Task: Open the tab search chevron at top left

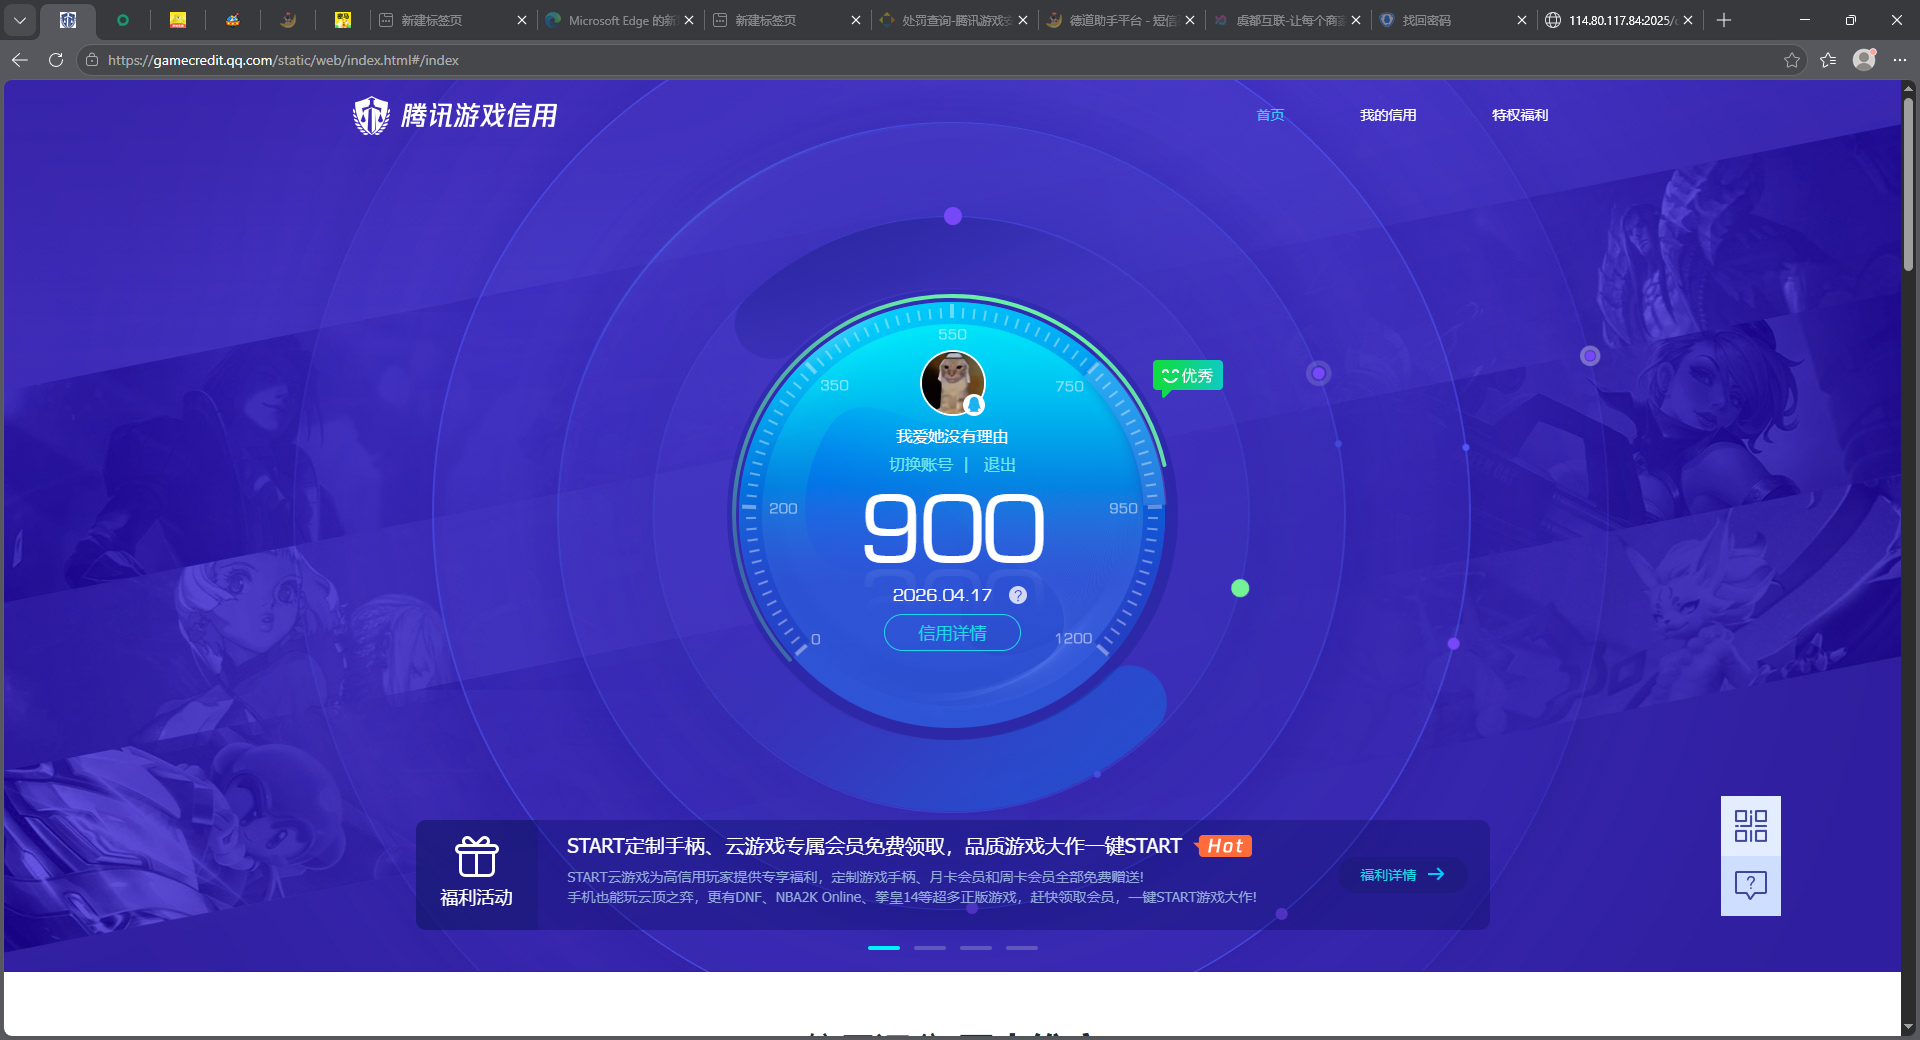Action: [x=20, y=20]
